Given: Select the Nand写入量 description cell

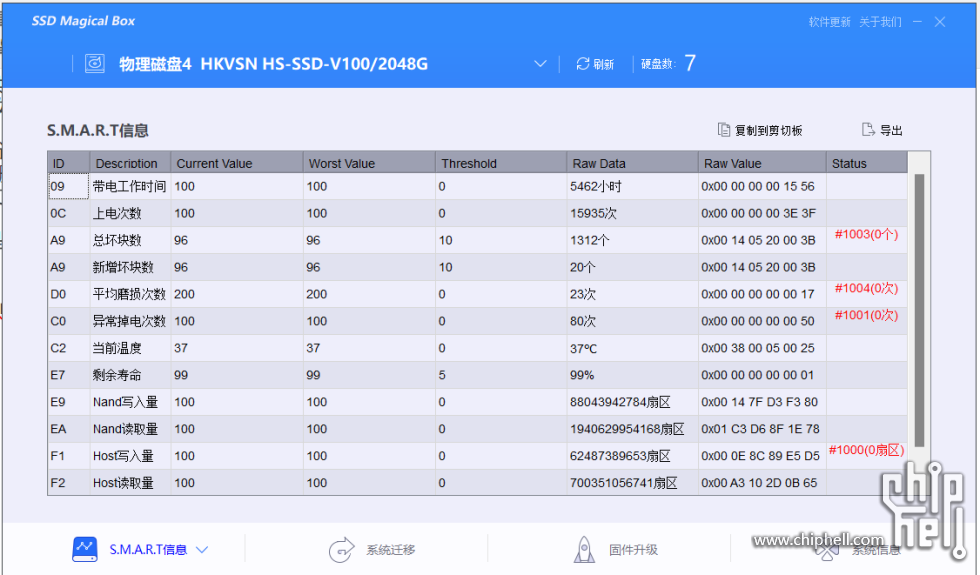Looking at the screenshot, I should point(130,402).
